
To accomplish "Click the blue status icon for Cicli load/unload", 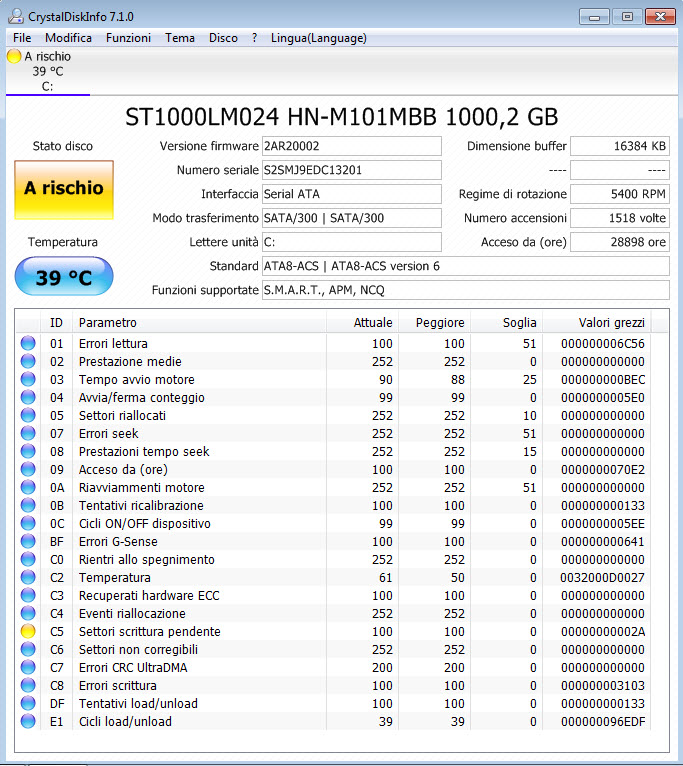I will (x=28, y=721).
